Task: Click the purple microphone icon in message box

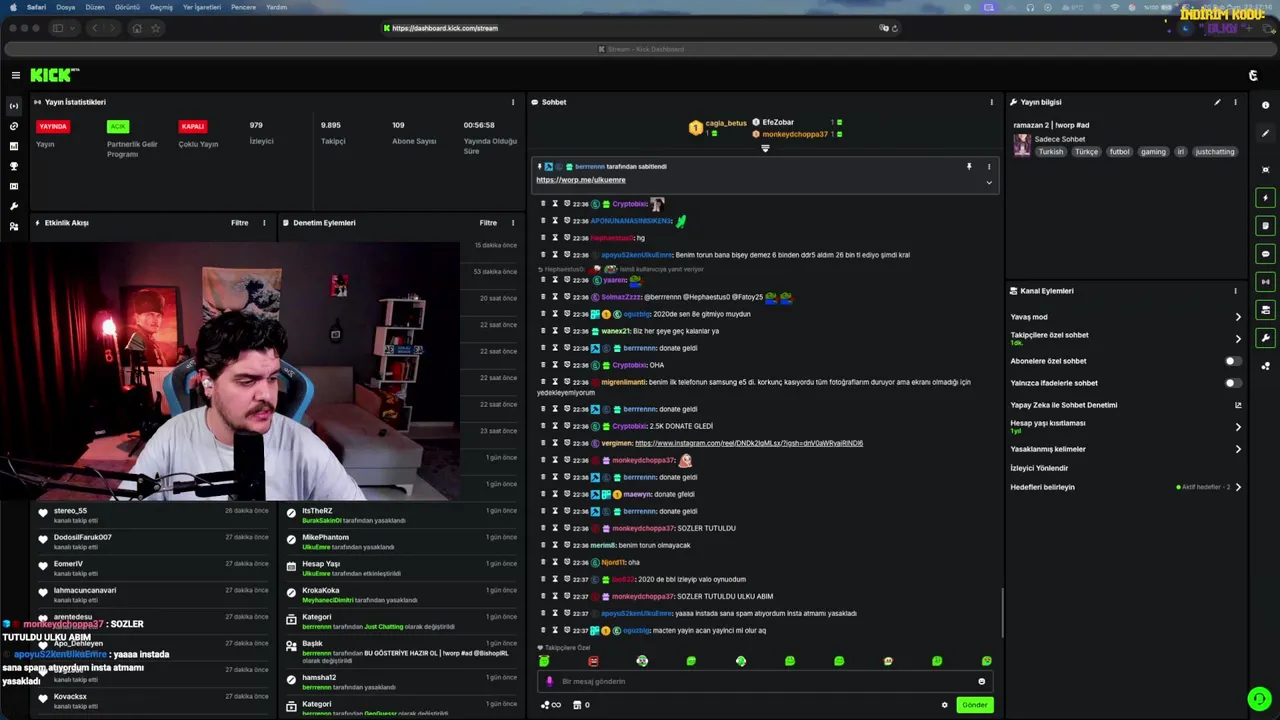Action: pos(549,681)
